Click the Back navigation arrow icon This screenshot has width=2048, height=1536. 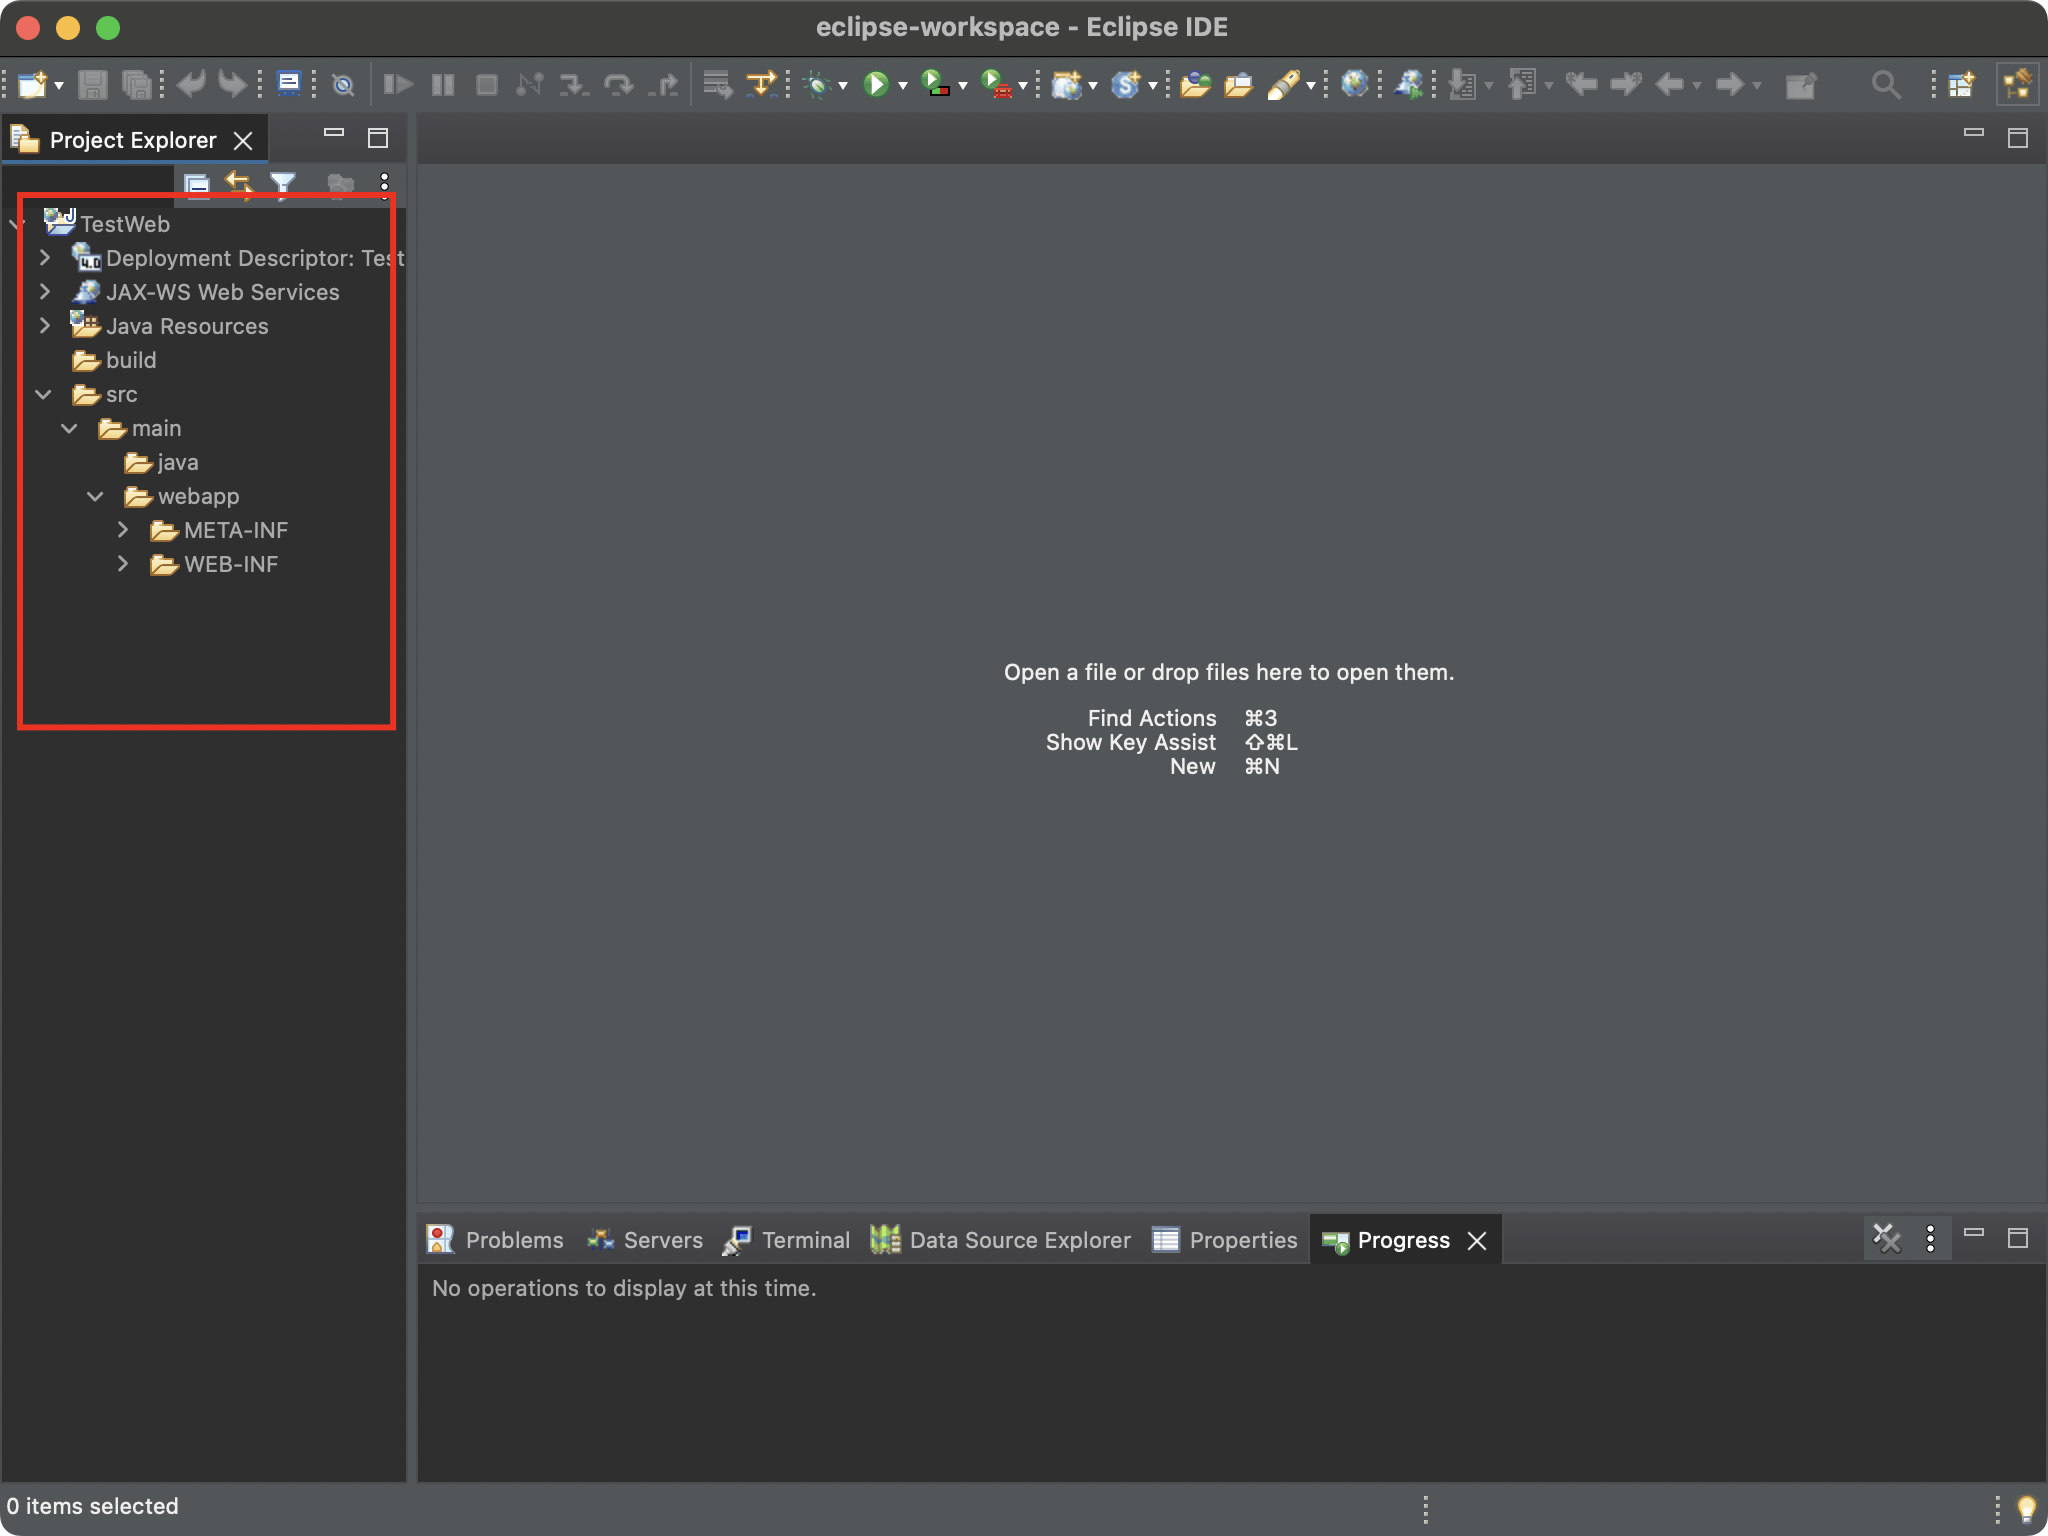point(1669,85)
